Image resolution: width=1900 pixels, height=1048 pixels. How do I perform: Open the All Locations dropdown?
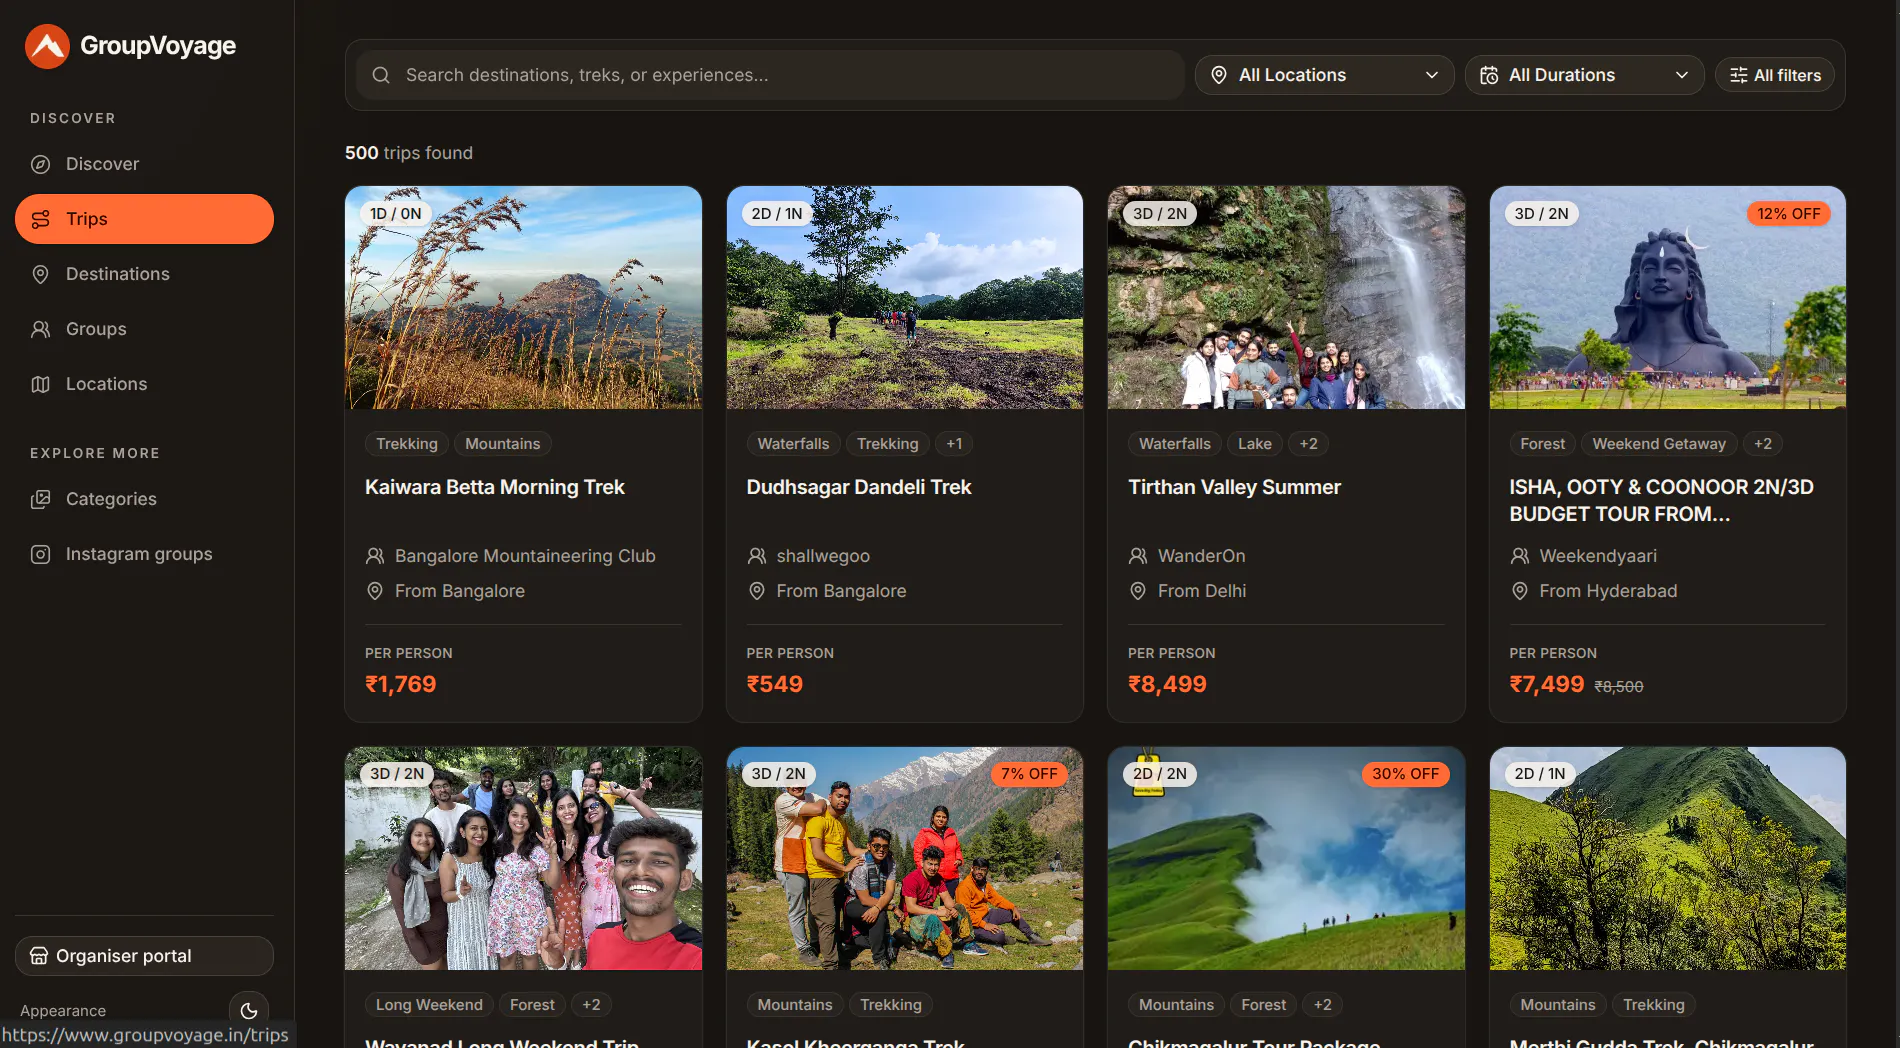pos(1324,75)
